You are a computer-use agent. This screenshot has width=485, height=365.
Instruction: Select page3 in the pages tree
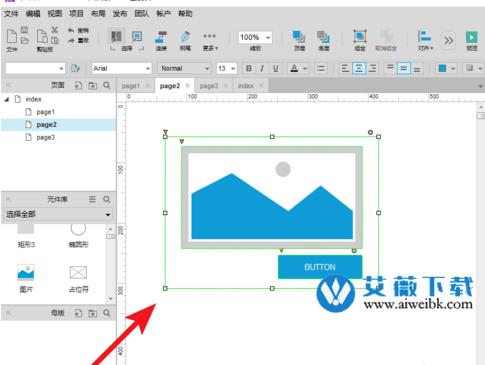pyautogui.click(x=45, y=137)
